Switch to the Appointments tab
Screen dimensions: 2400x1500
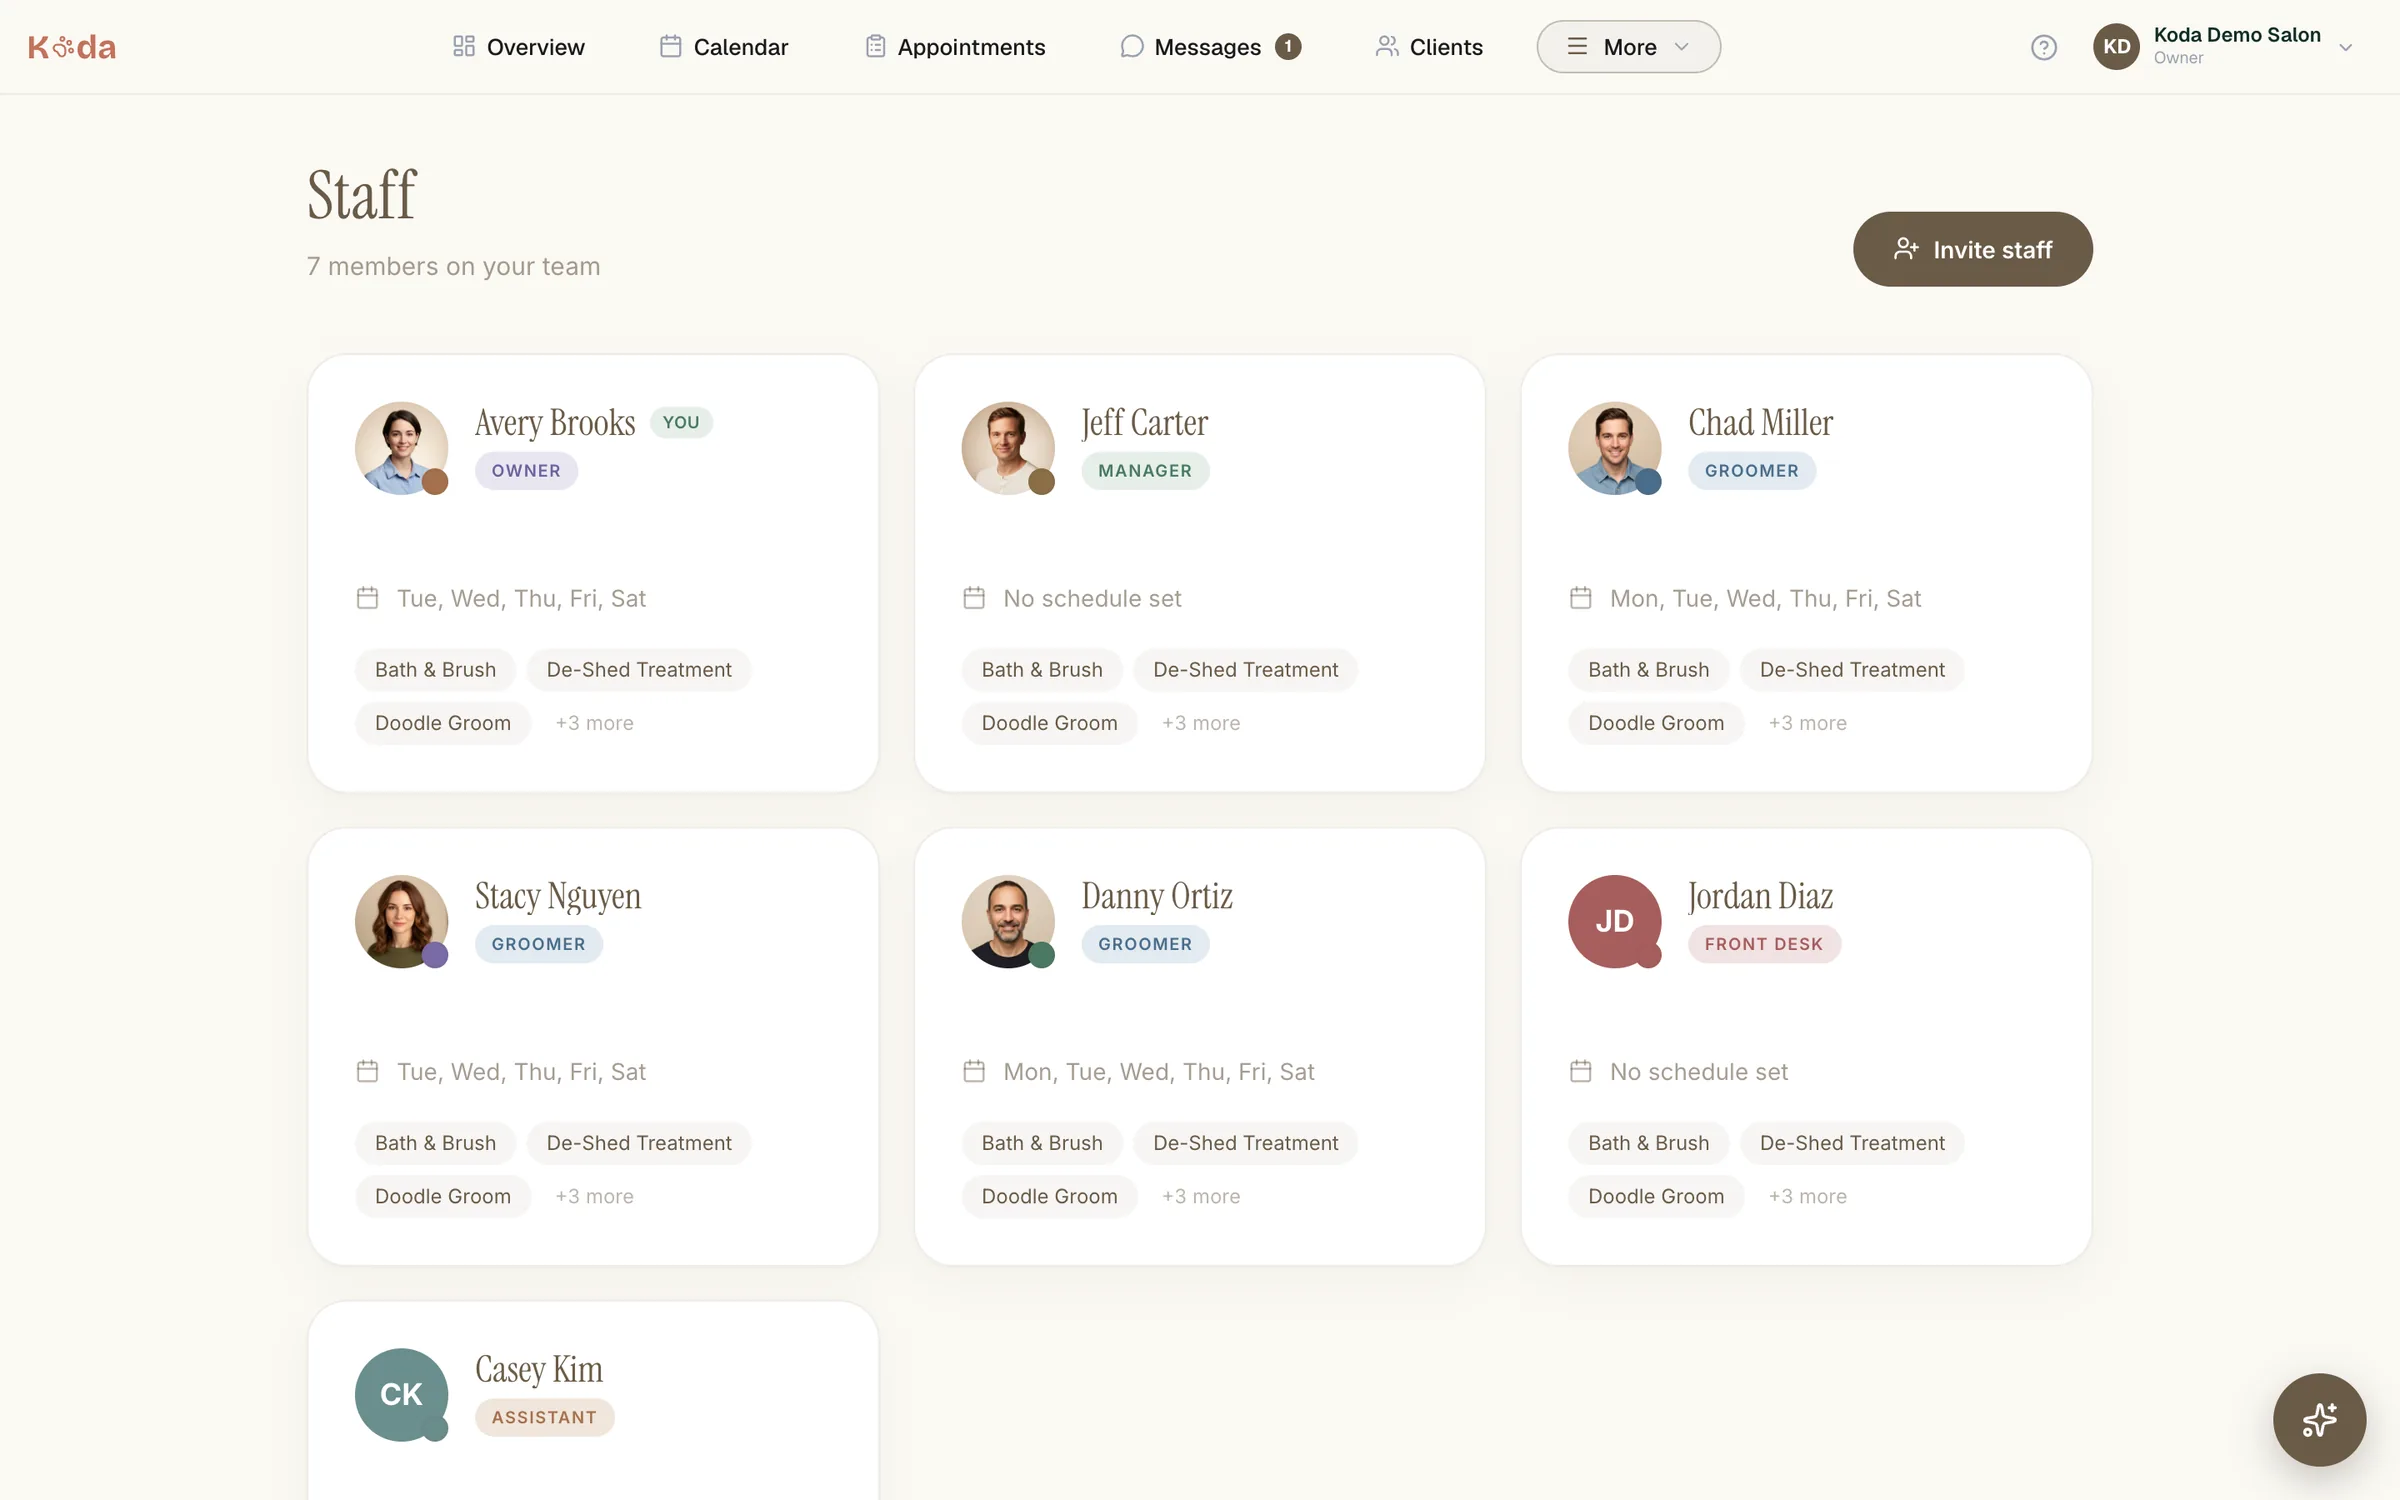[955, 47]
